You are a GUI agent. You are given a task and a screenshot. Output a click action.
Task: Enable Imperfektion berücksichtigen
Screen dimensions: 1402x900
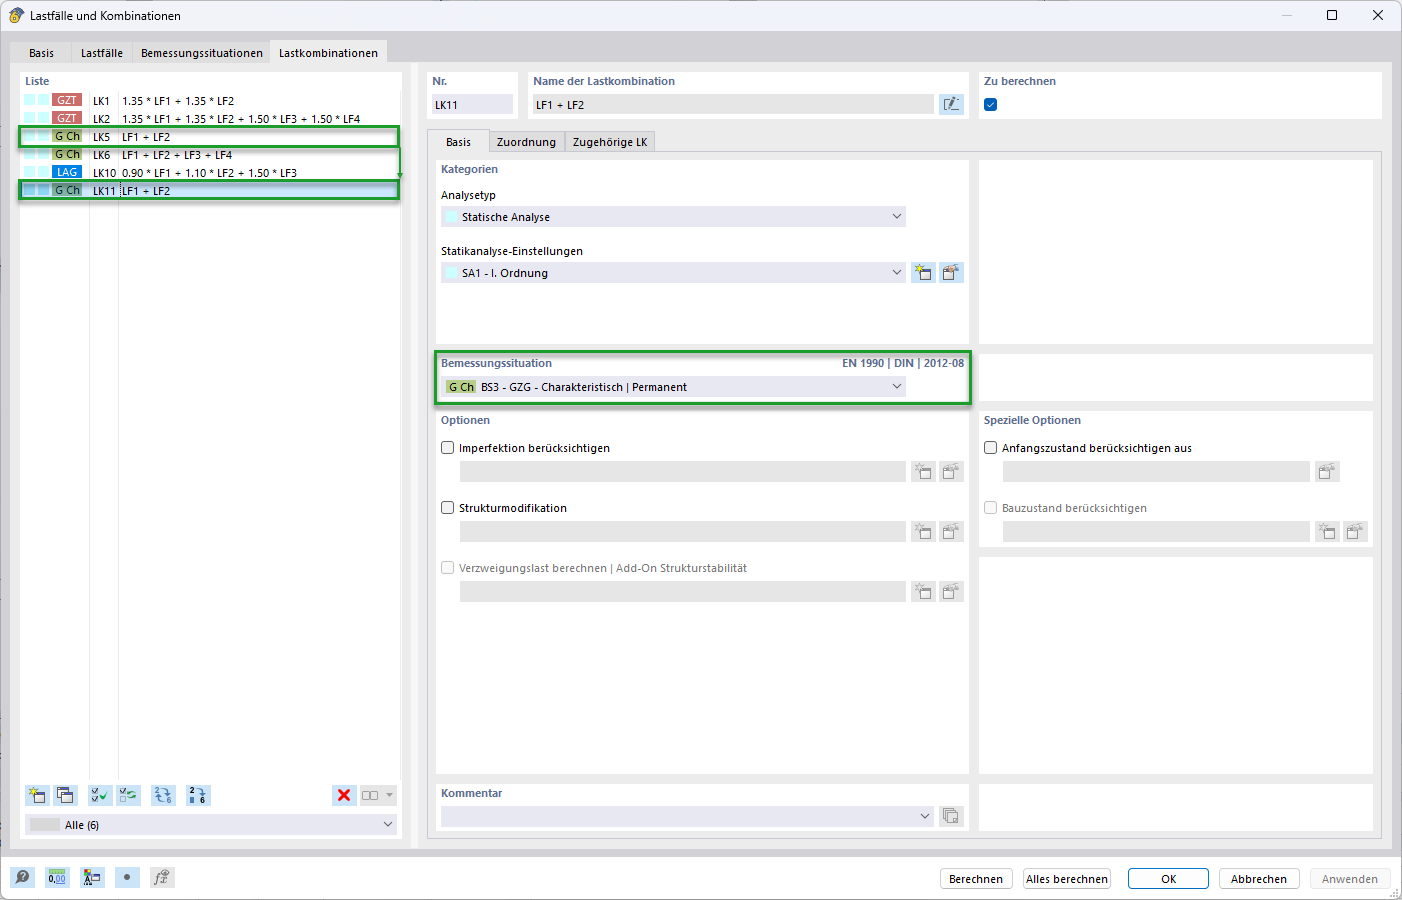click(x=448, y=448)
